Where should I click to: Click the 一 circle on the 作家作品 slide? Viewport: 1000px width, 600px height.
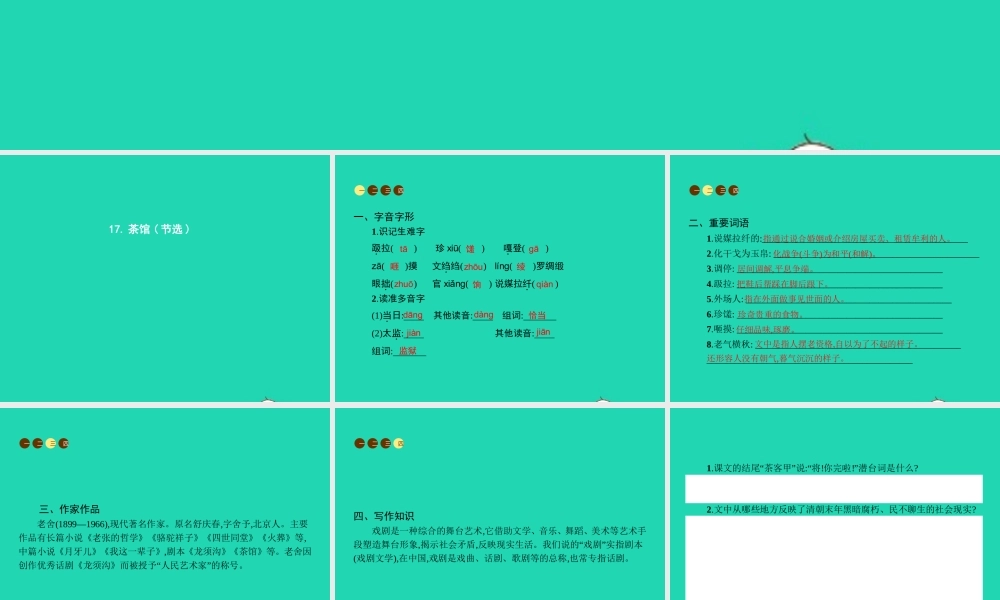click(25, 443)
